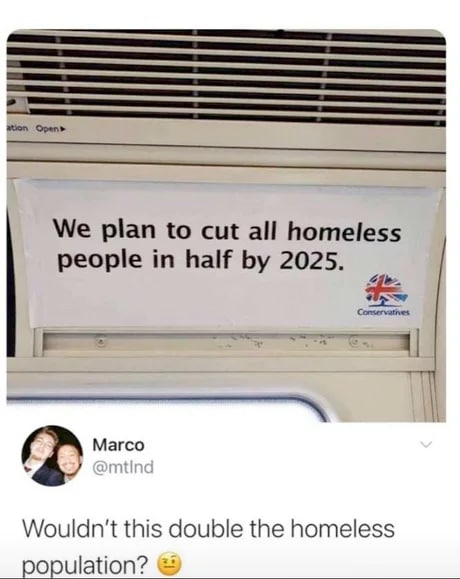Screen dimensions: 460x579
Task: Click the ventilation grille in photo
Action: pos(226,77)
